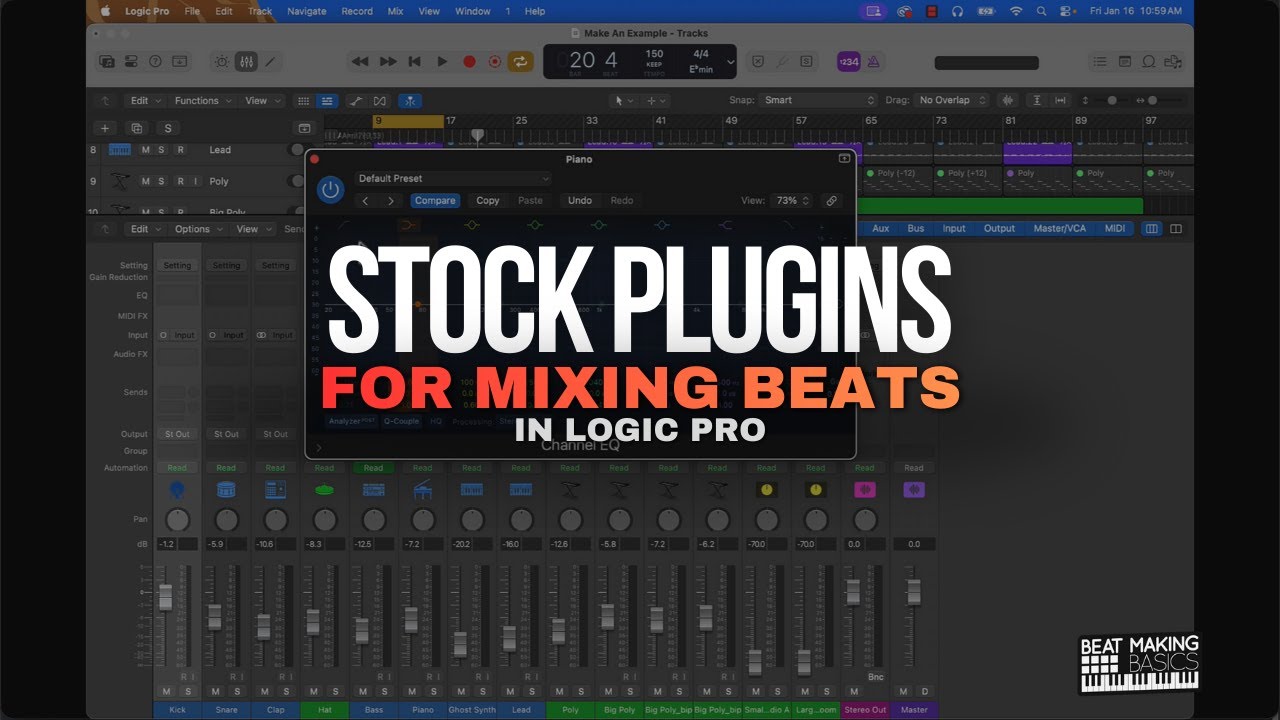Open the Track menu in menu bar
This screenshot has height=720, width=1280.
tap(260, 11)
